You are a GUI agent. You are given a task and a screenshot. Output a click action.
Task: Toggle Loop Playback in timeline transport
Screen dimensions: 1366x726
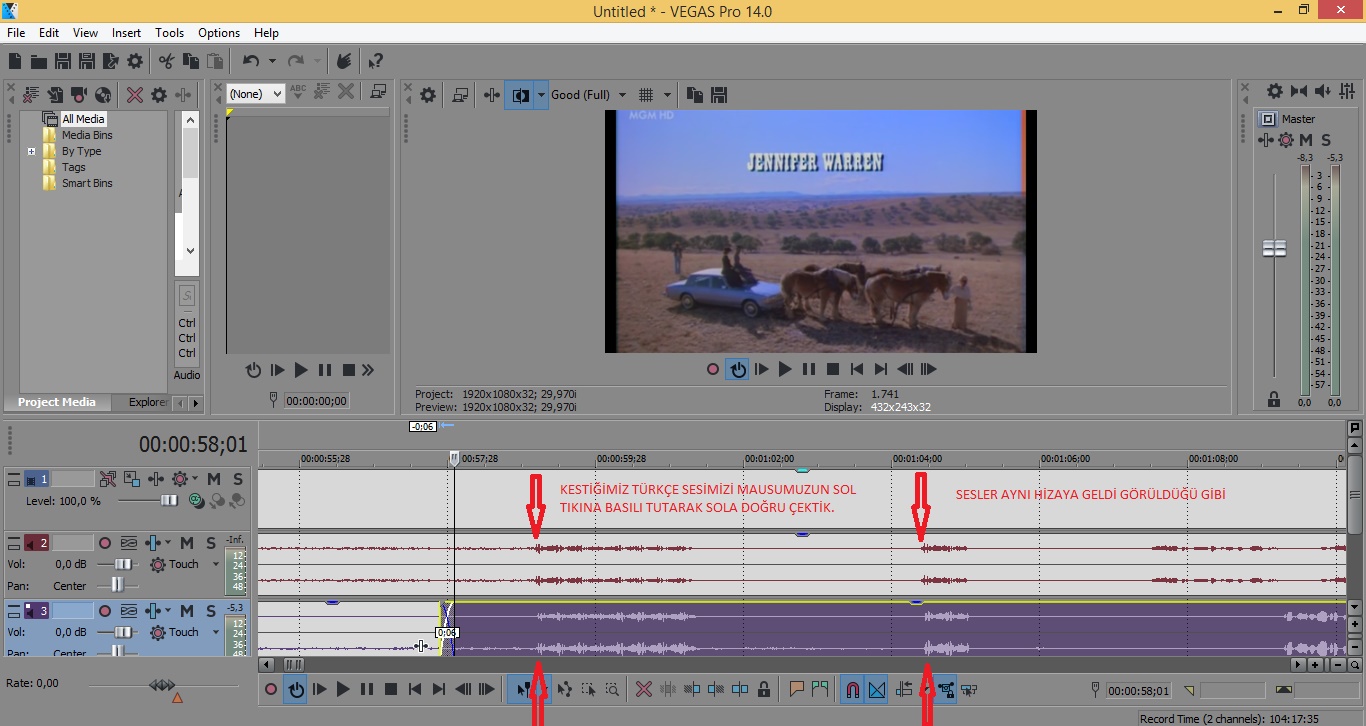click(x=295, y=689)
